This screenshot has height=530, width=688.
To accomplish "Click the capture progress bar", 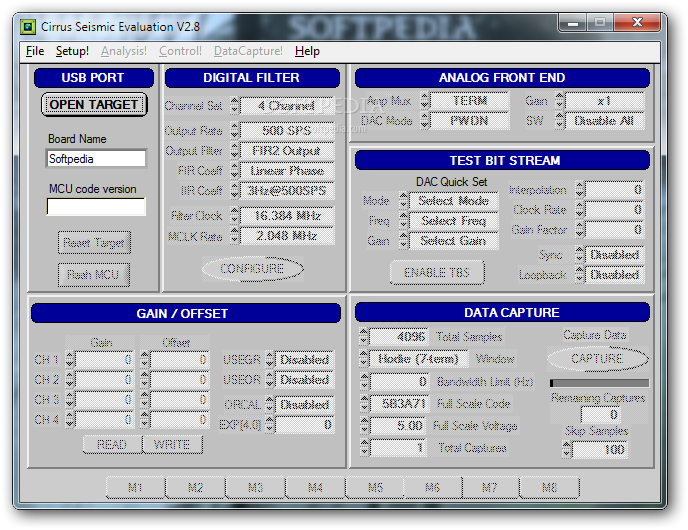I will [599, 383].
